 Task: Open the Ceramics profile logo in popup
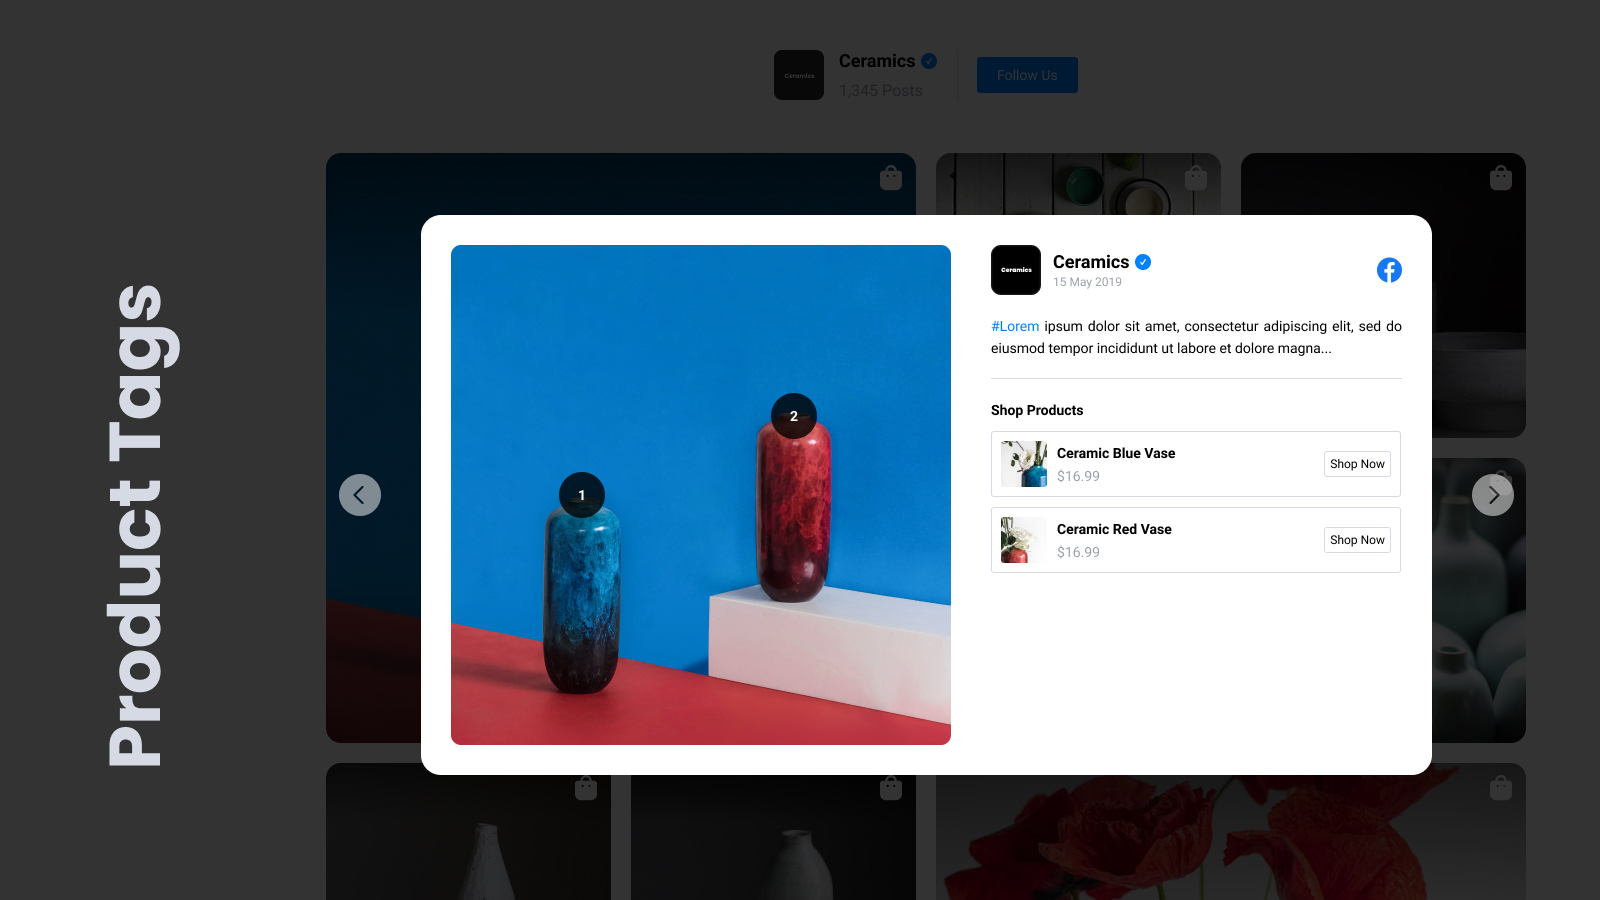1016,270
